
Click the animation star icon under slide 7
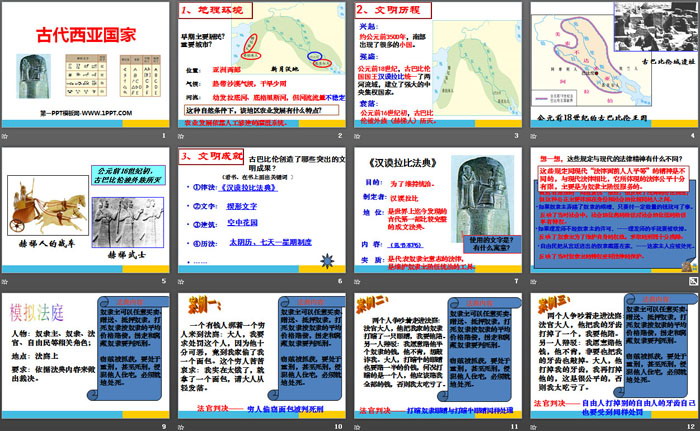point(357,282)
